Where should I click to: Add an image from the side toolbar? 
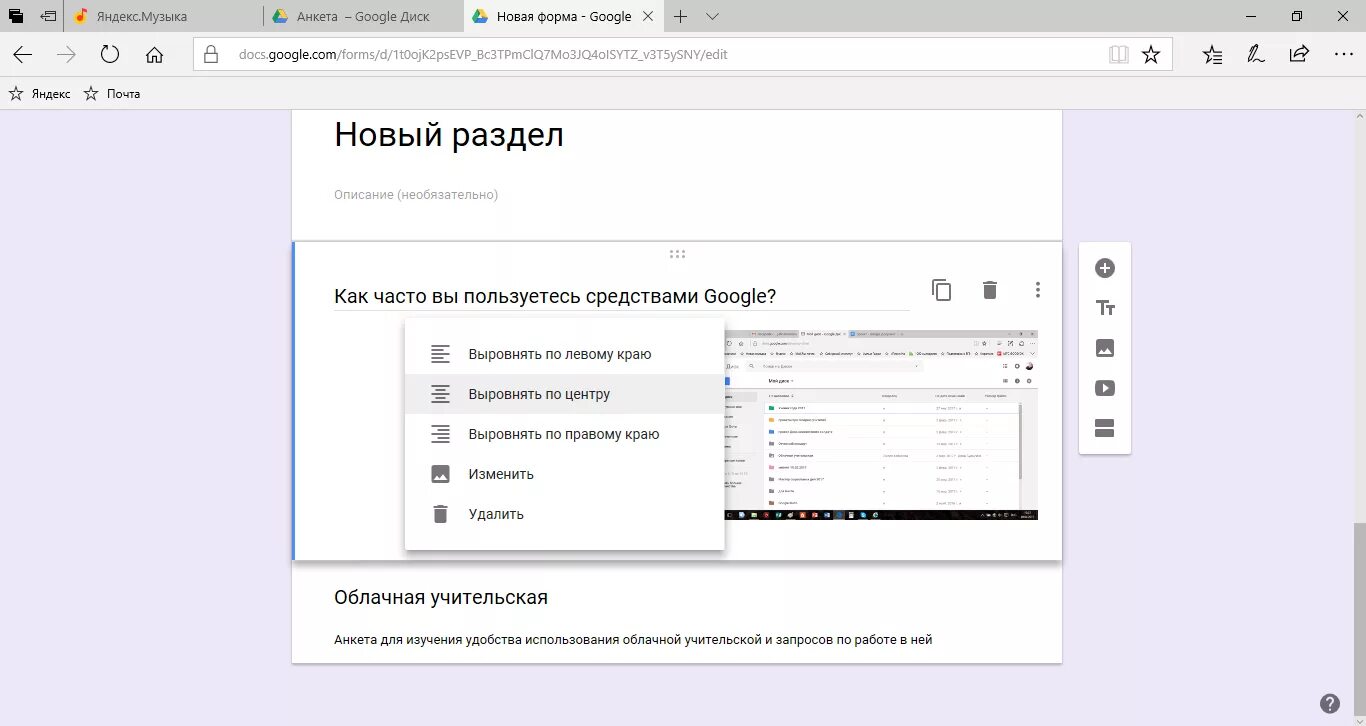tap(1105, 348)
